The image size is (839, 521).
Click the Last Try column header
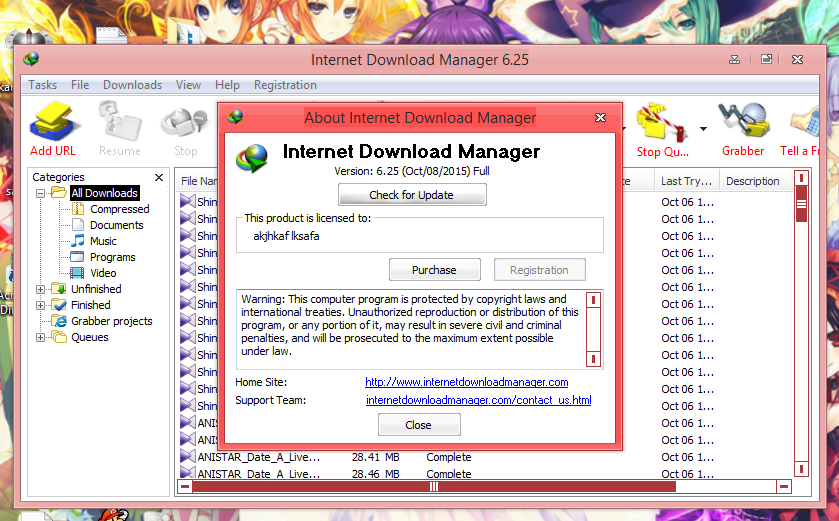pos(687,181)
